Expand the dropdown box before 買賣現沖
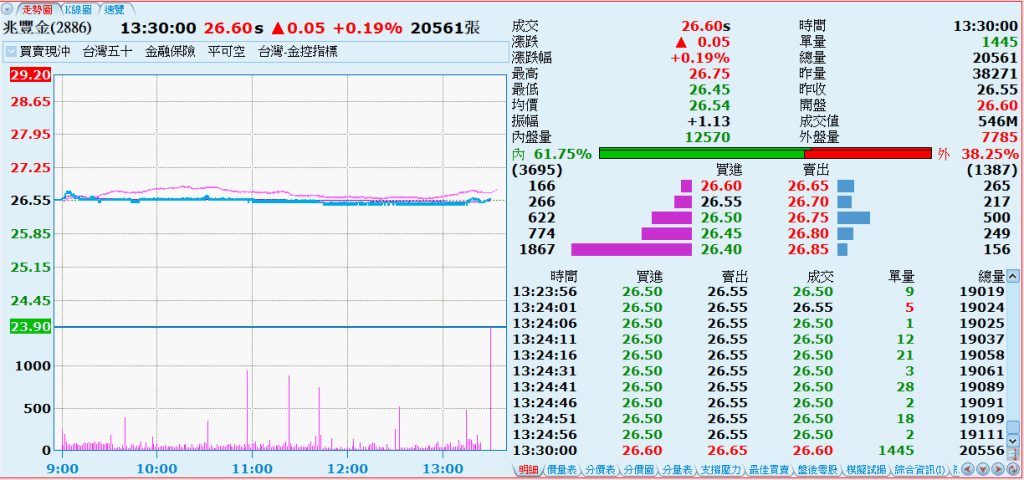This screenshot has height=480, width=1024. [10, 51]
